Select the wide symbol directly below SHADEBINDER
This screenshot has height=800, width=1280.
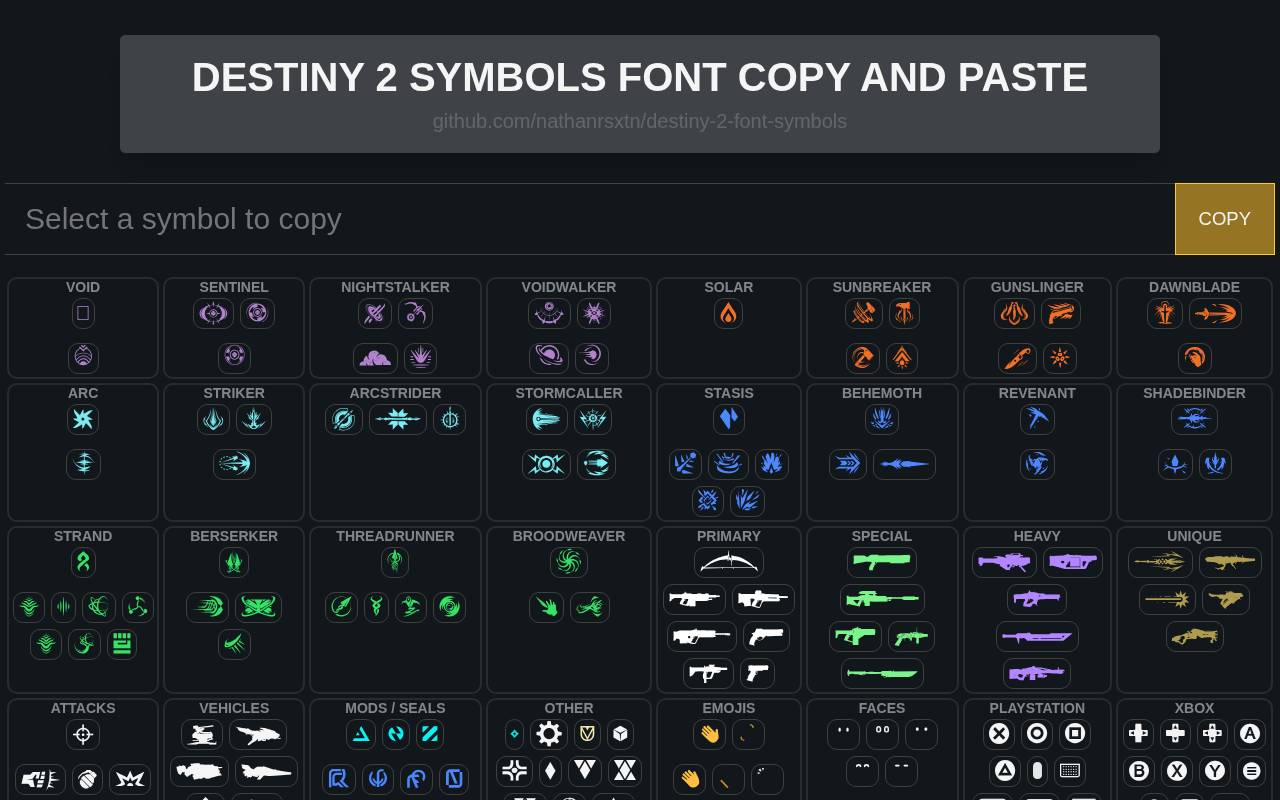tap(1194, 420)
